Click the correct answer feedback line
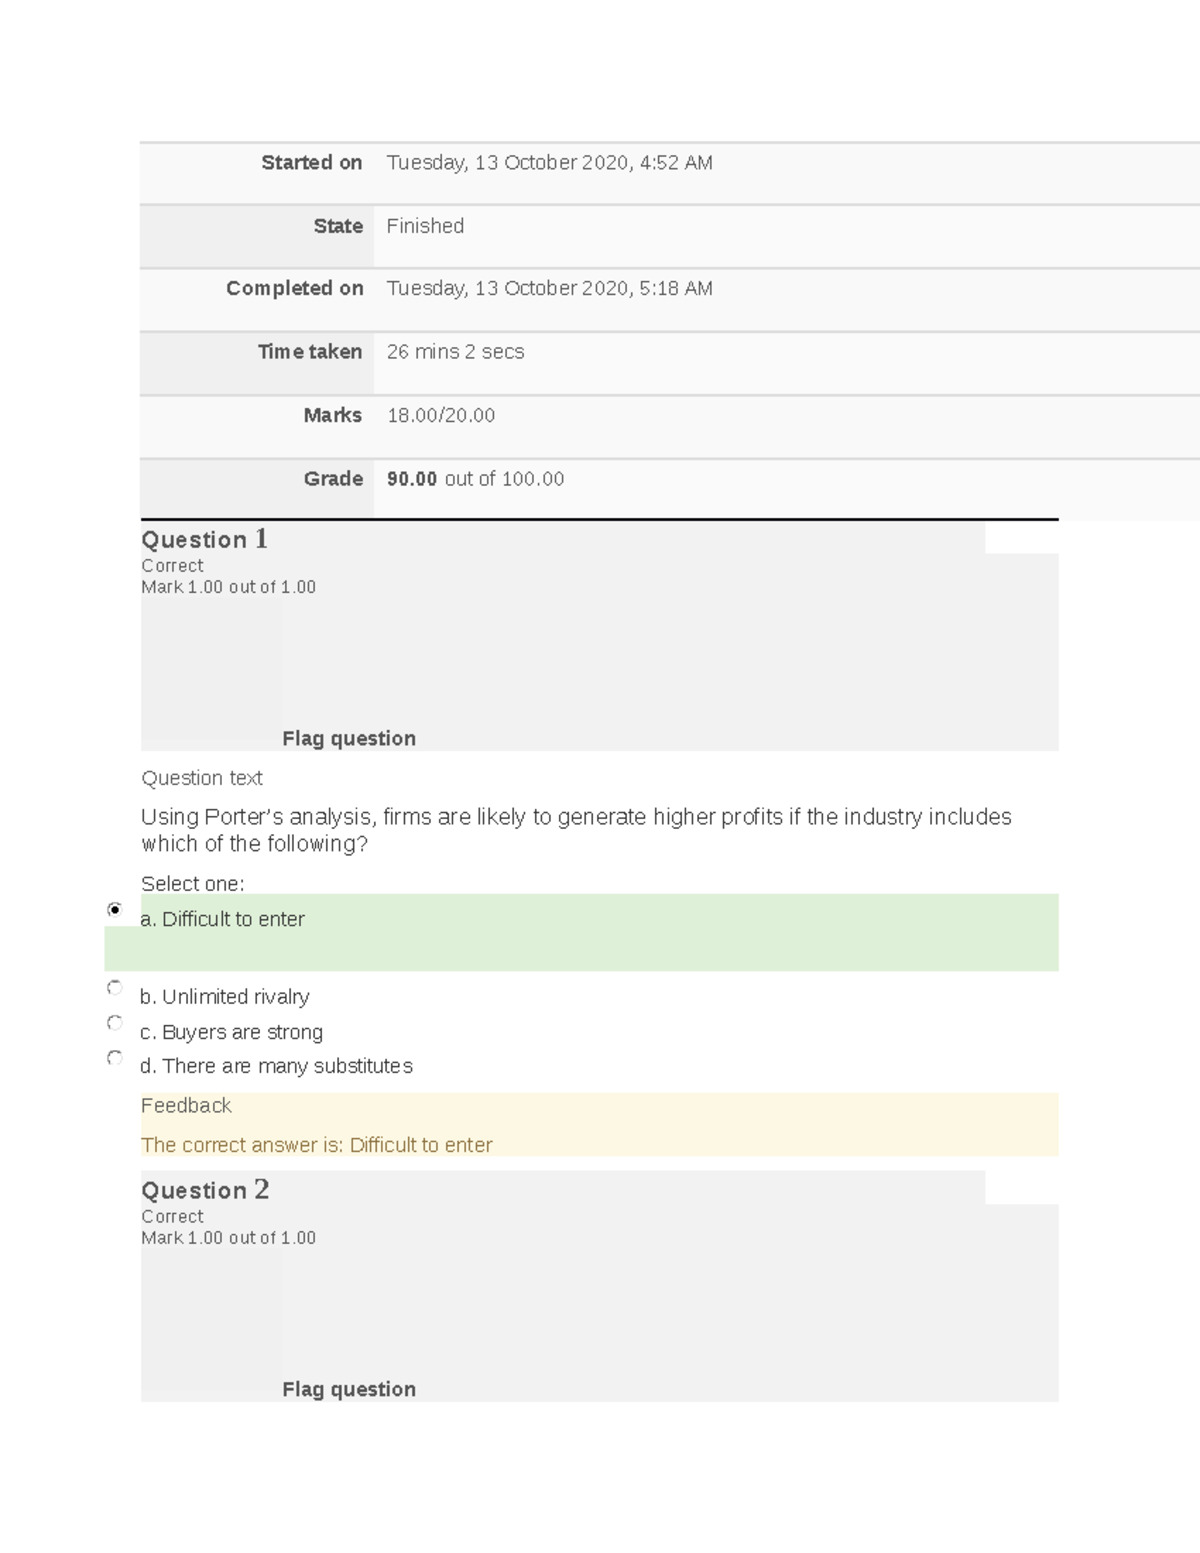This screenshot has width=1200, height=1553. 317,1144
